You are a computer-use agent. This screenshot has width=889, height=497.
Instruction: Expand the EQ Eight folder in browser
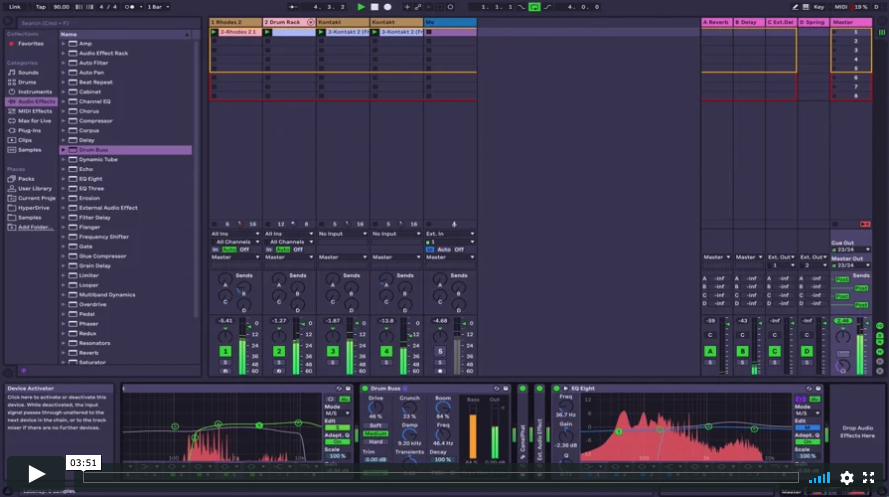point(63,179)
